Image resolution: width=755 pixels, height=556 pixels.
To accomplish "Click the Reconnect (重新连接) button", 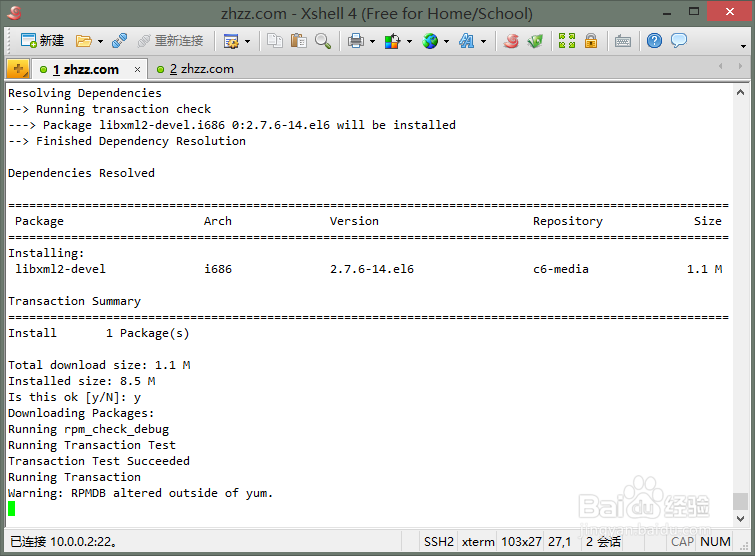I will pos(170,41).
